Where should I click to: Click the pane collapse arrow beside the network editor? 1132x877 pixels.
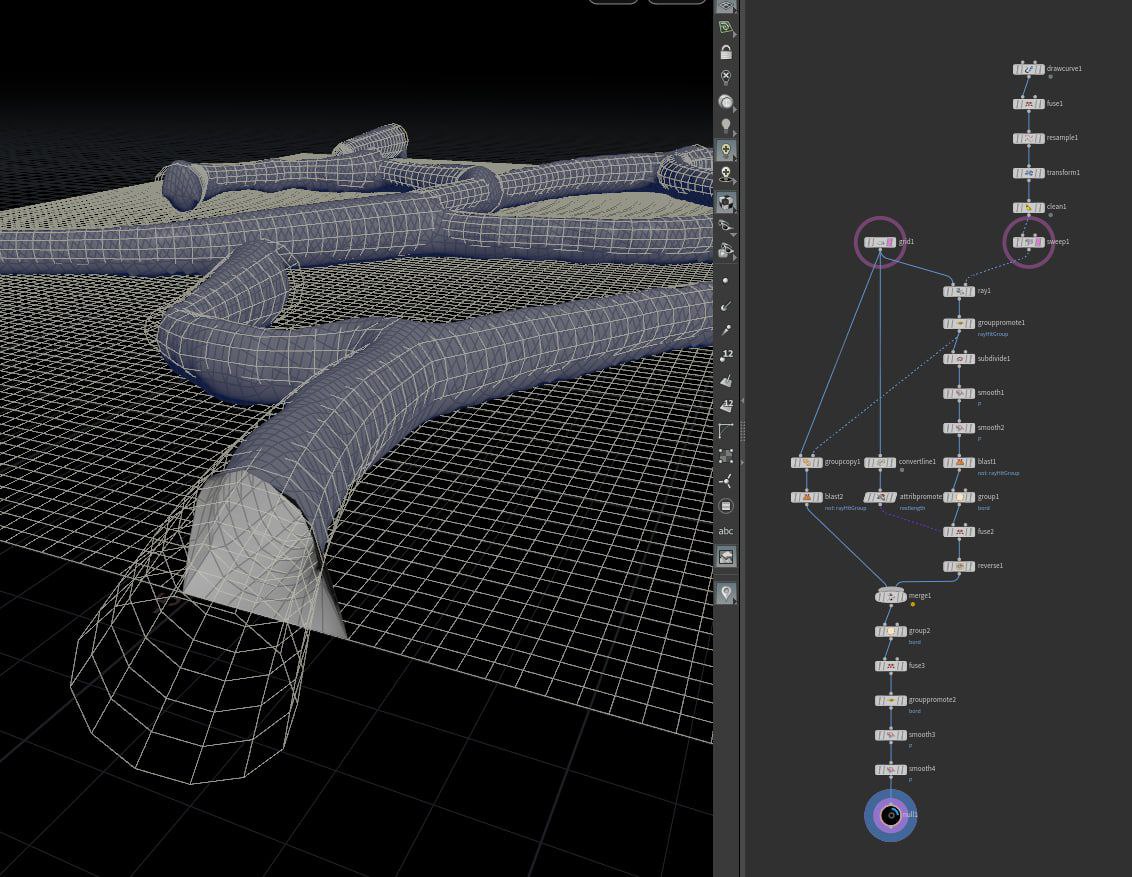(x=742, y=401)
